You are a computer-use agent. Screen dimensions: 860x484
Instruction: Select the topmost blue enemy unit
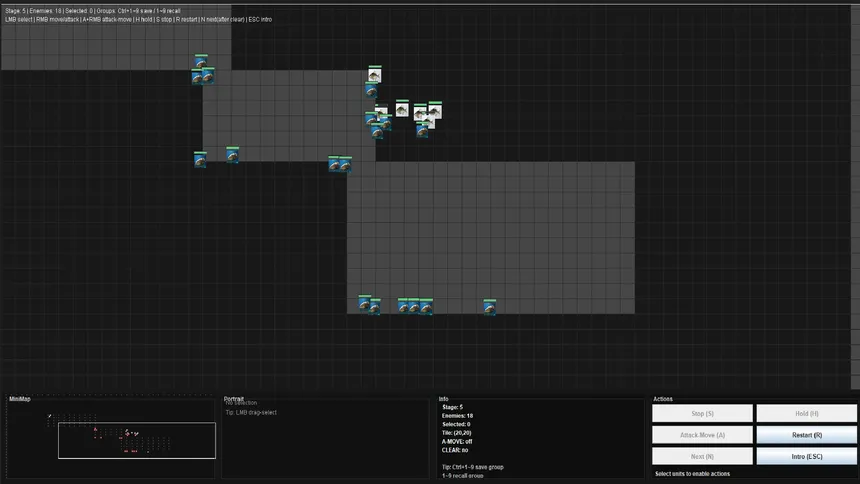click(x=201, y=62)
